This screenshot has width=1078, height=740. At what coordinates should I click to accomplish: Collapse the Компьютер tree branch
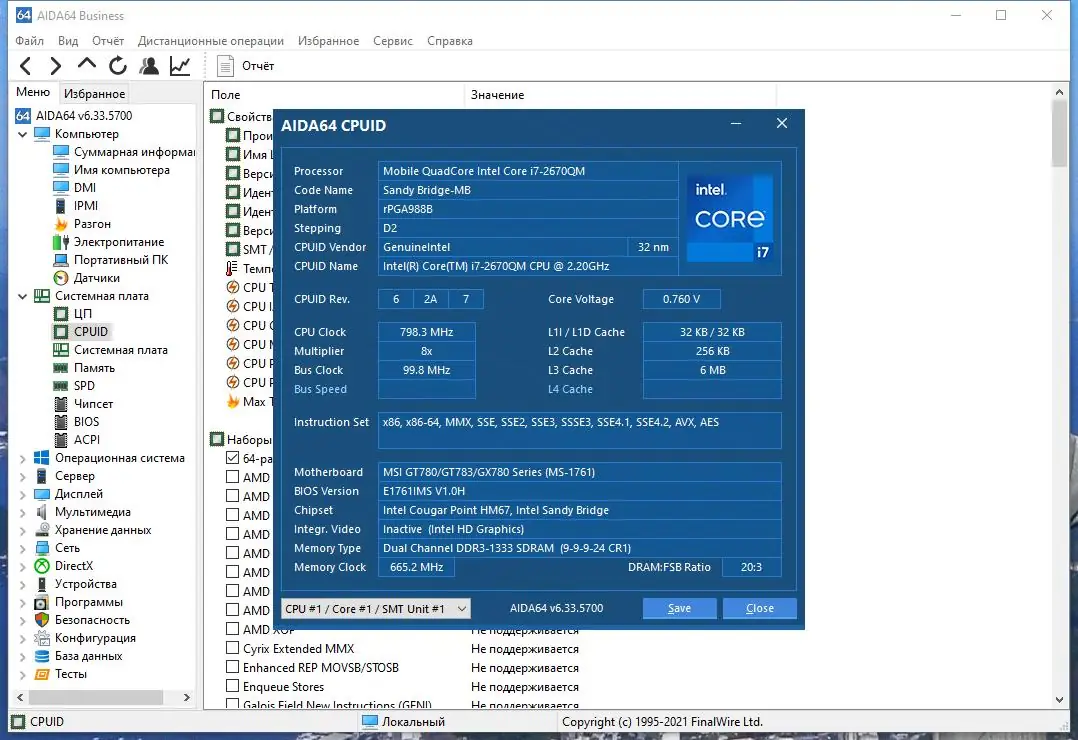(21, 133)
